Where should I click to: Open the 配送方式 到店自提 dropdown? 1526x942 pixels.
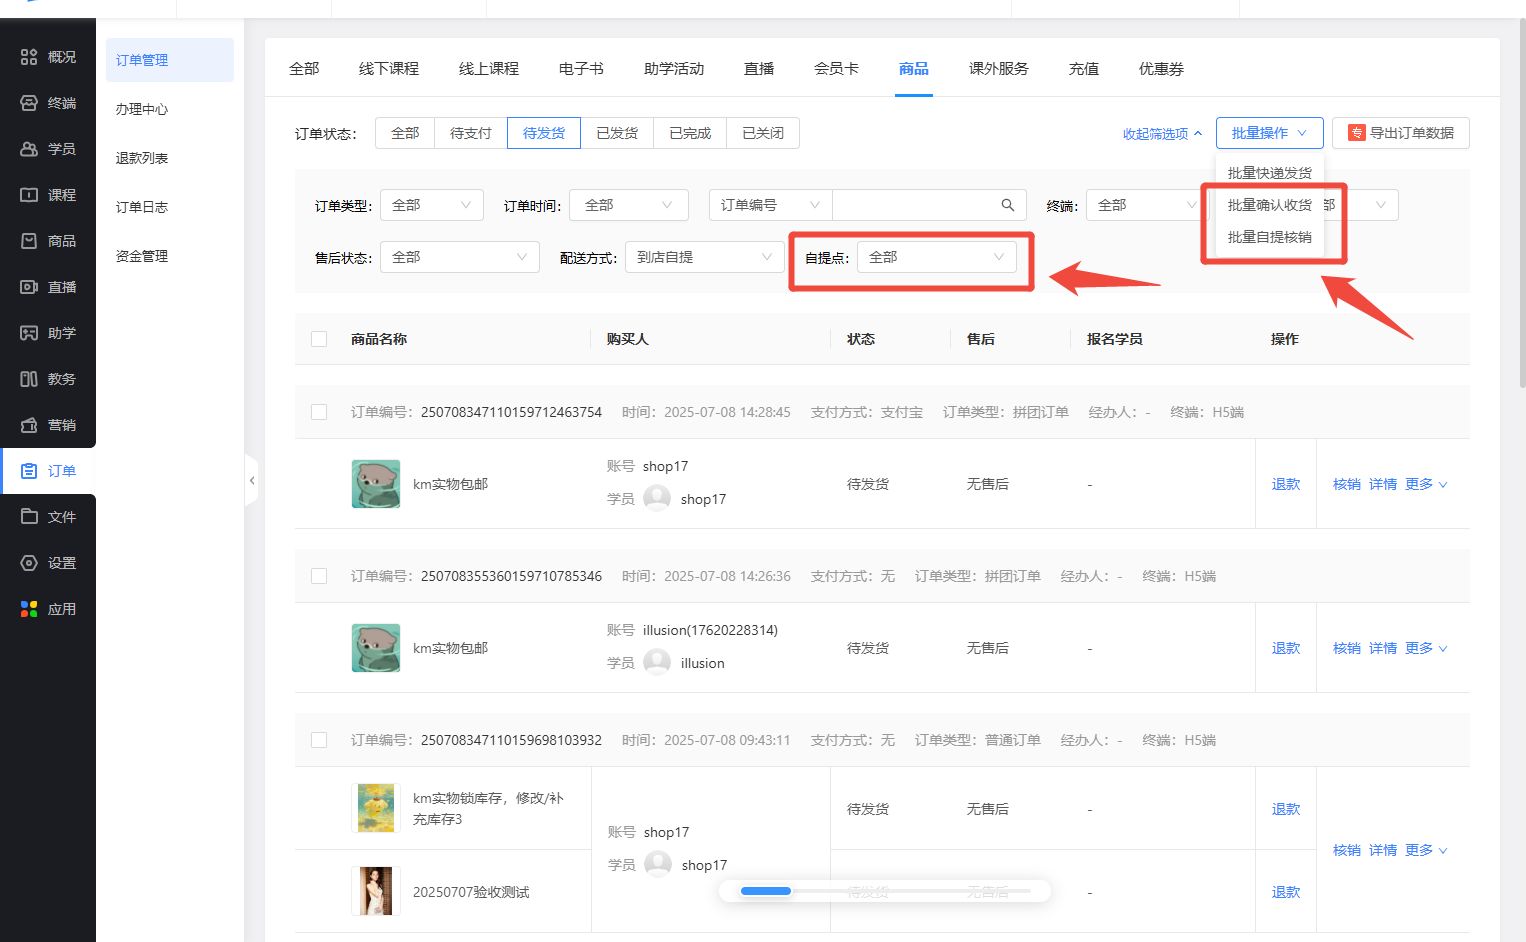click(x=704, y=257)
